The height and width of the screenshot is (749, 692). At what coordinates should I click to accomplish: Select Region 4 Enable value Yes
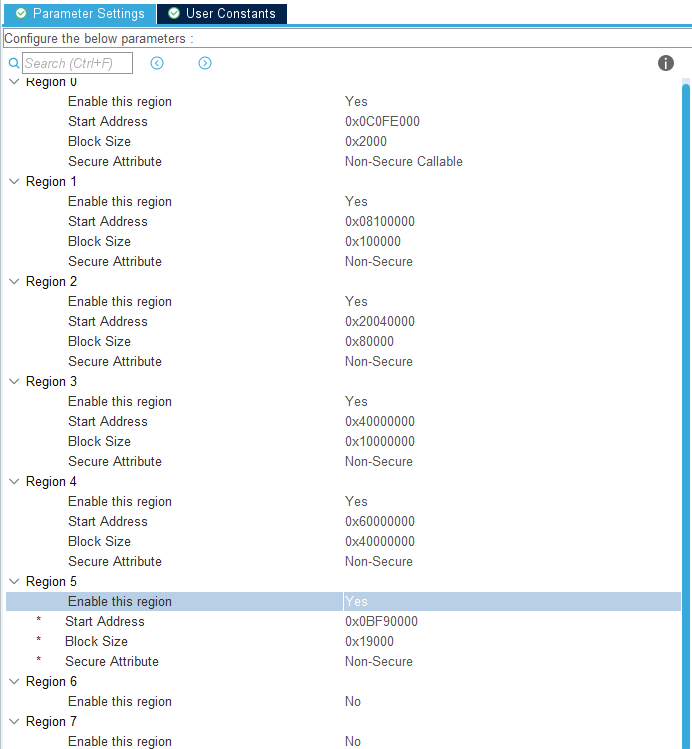pyautogui.click(x=356, y=502)
